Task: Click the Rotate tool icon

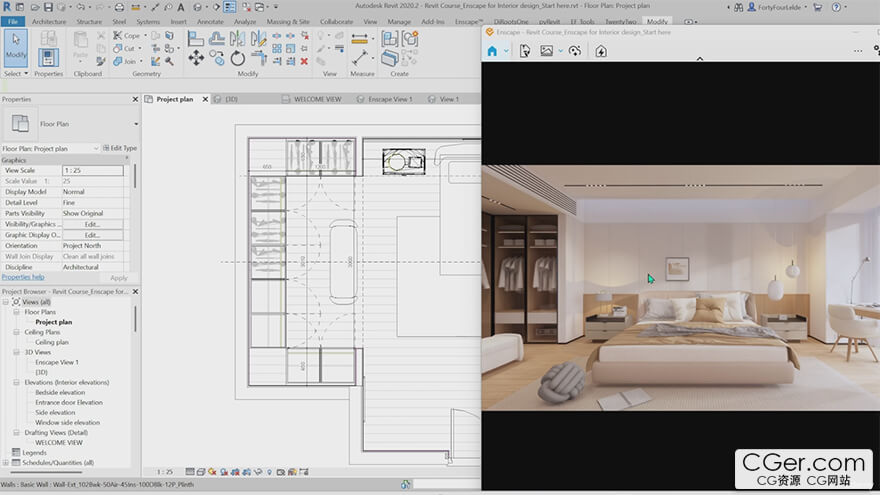Action: [x=238, y=59]
